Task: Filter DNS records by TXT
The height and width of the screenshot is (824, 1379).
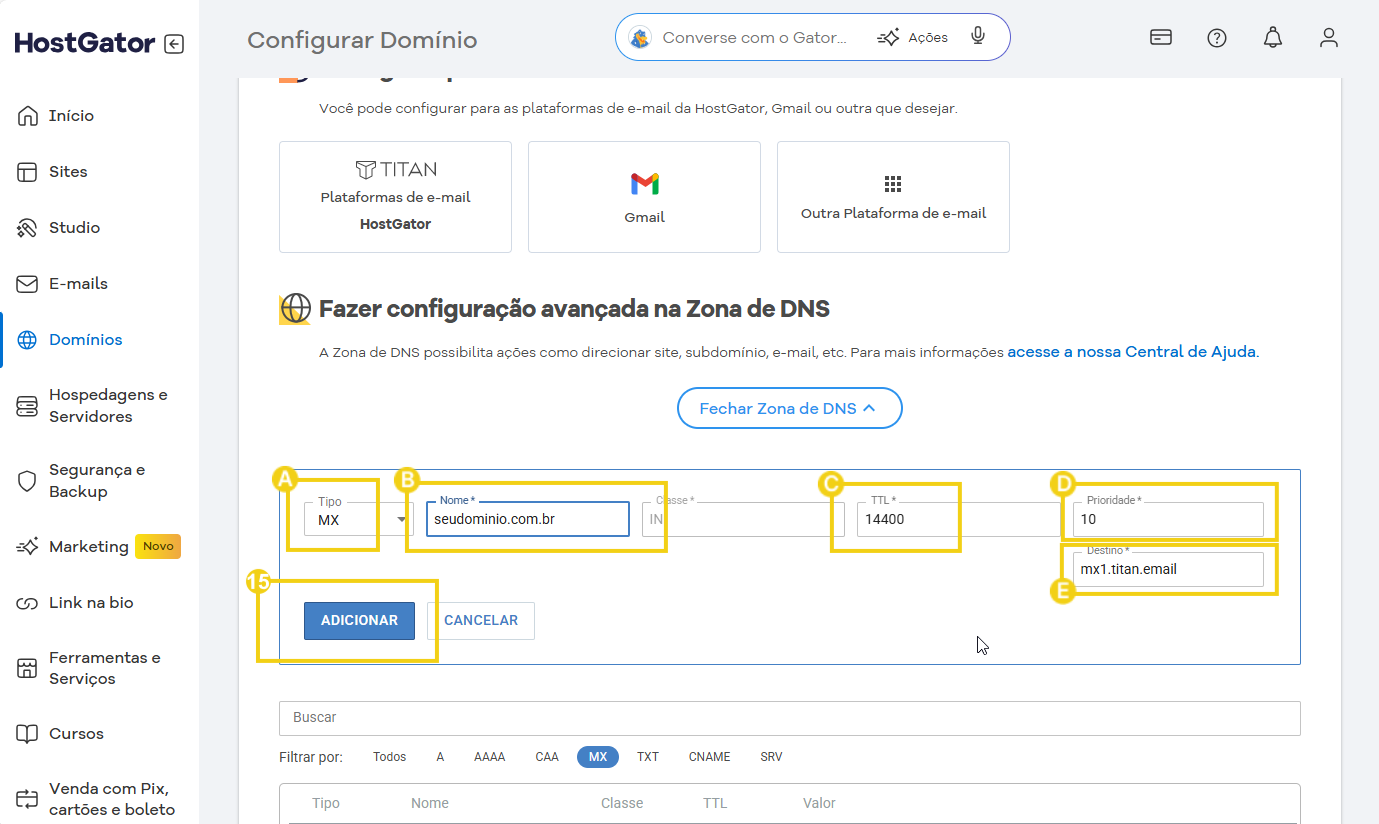Action: click(648, 757)
